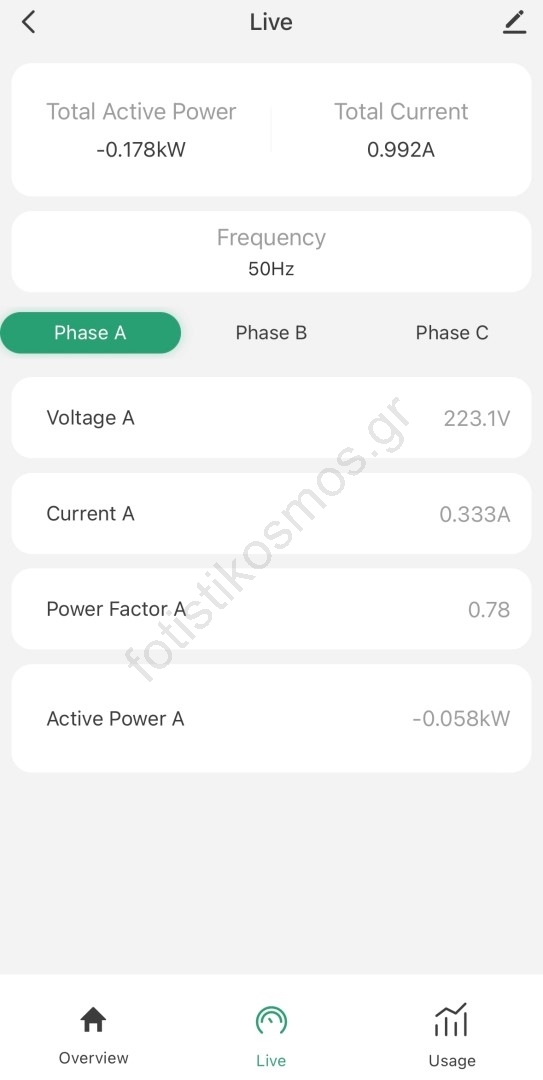Select the Live gauge icon
Viewport: 543px width, 1080px height.
[x=271, y=1020]
